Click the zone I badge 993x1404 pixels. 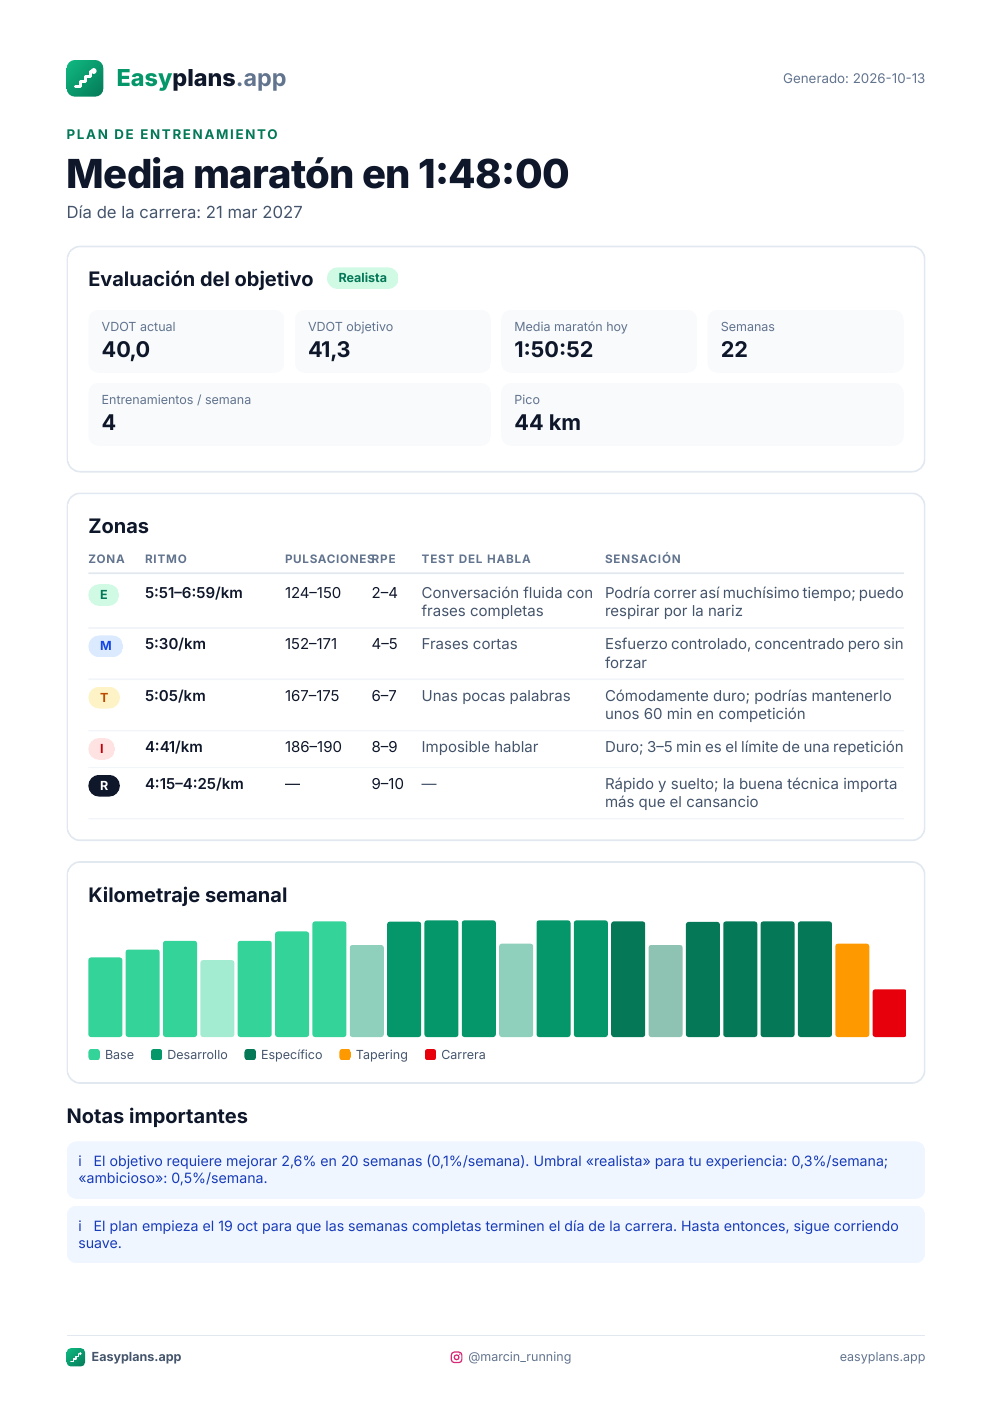coord(102,748)
